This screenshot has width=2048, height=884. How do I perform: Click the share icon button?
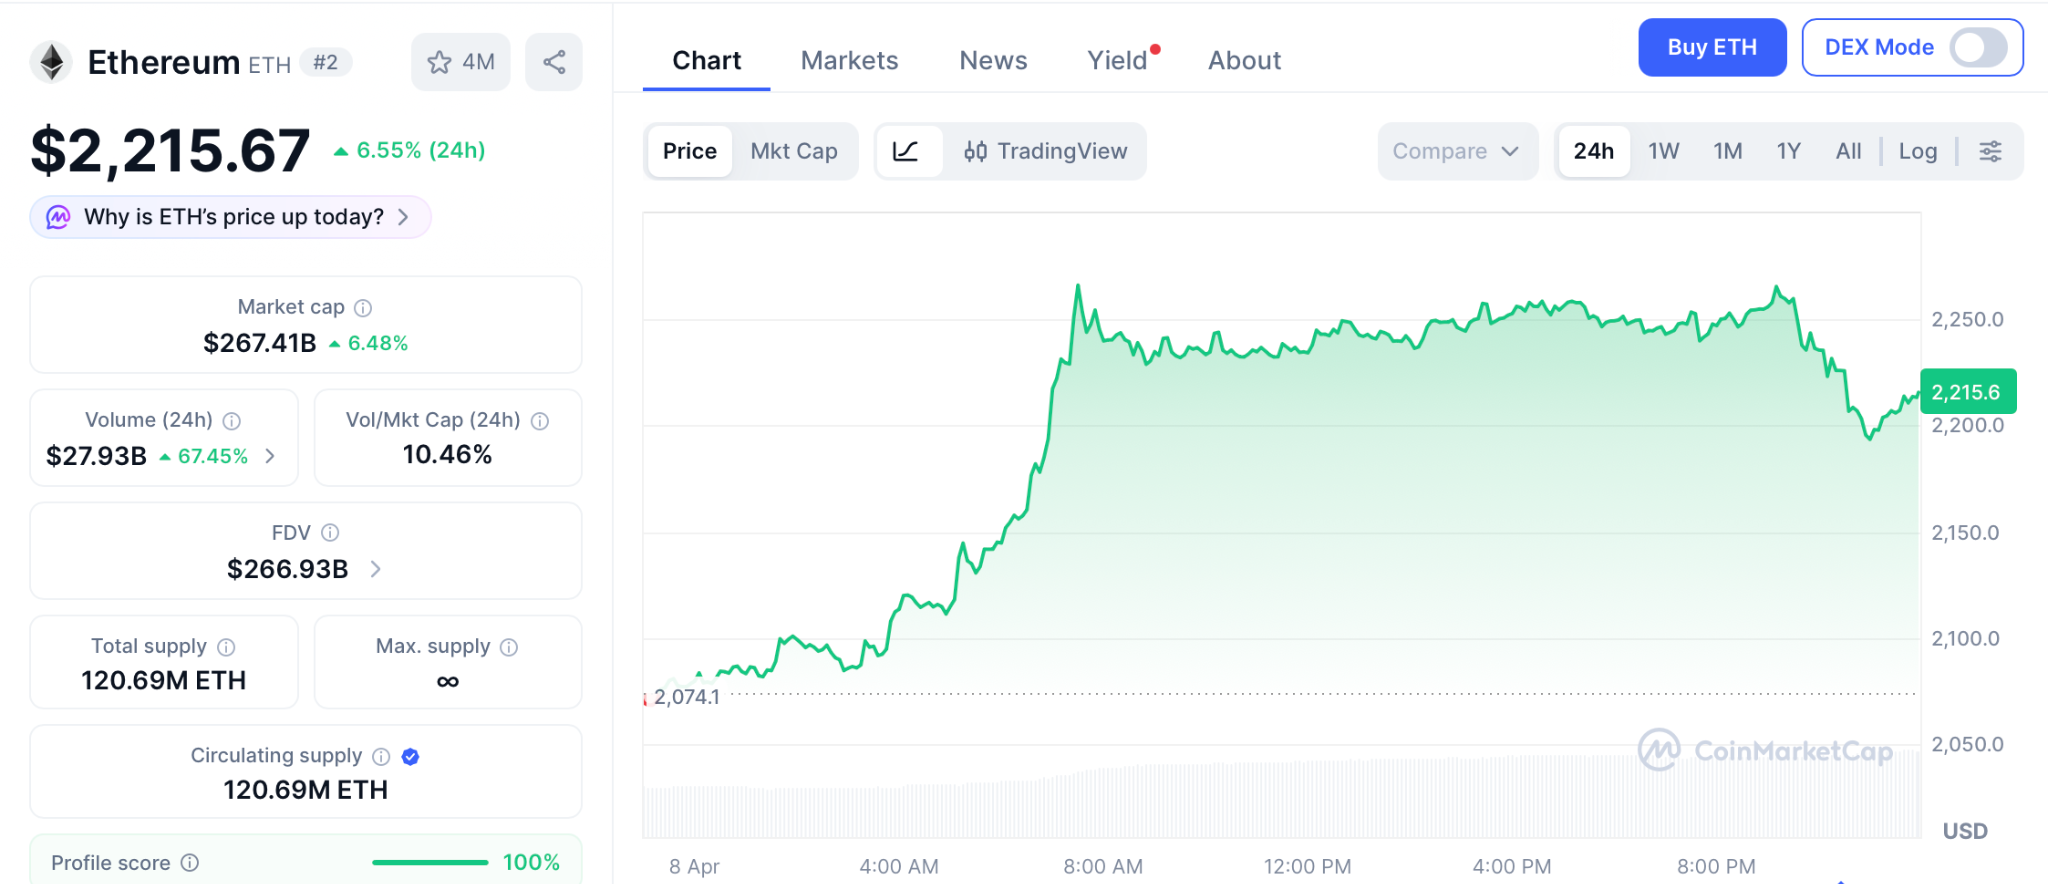554,63
